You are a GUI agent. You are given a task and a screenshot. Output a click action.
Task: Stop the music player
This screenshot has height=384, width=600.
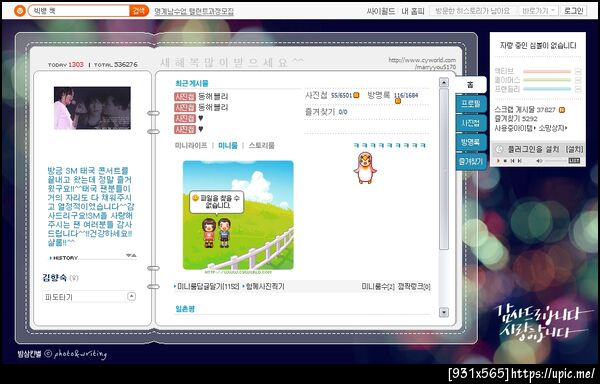click(x=505, y=161)
